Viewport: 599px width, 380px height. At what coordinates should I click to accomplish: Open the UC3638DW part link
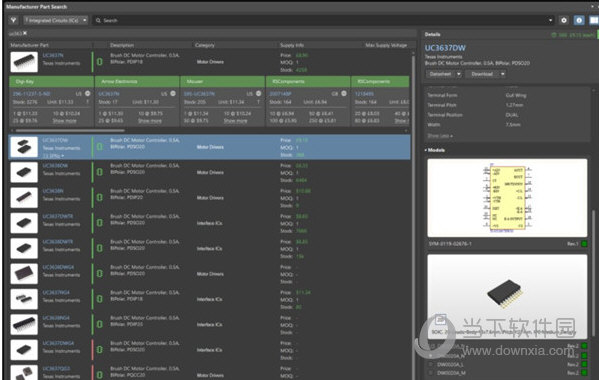[x=55, y=166]
